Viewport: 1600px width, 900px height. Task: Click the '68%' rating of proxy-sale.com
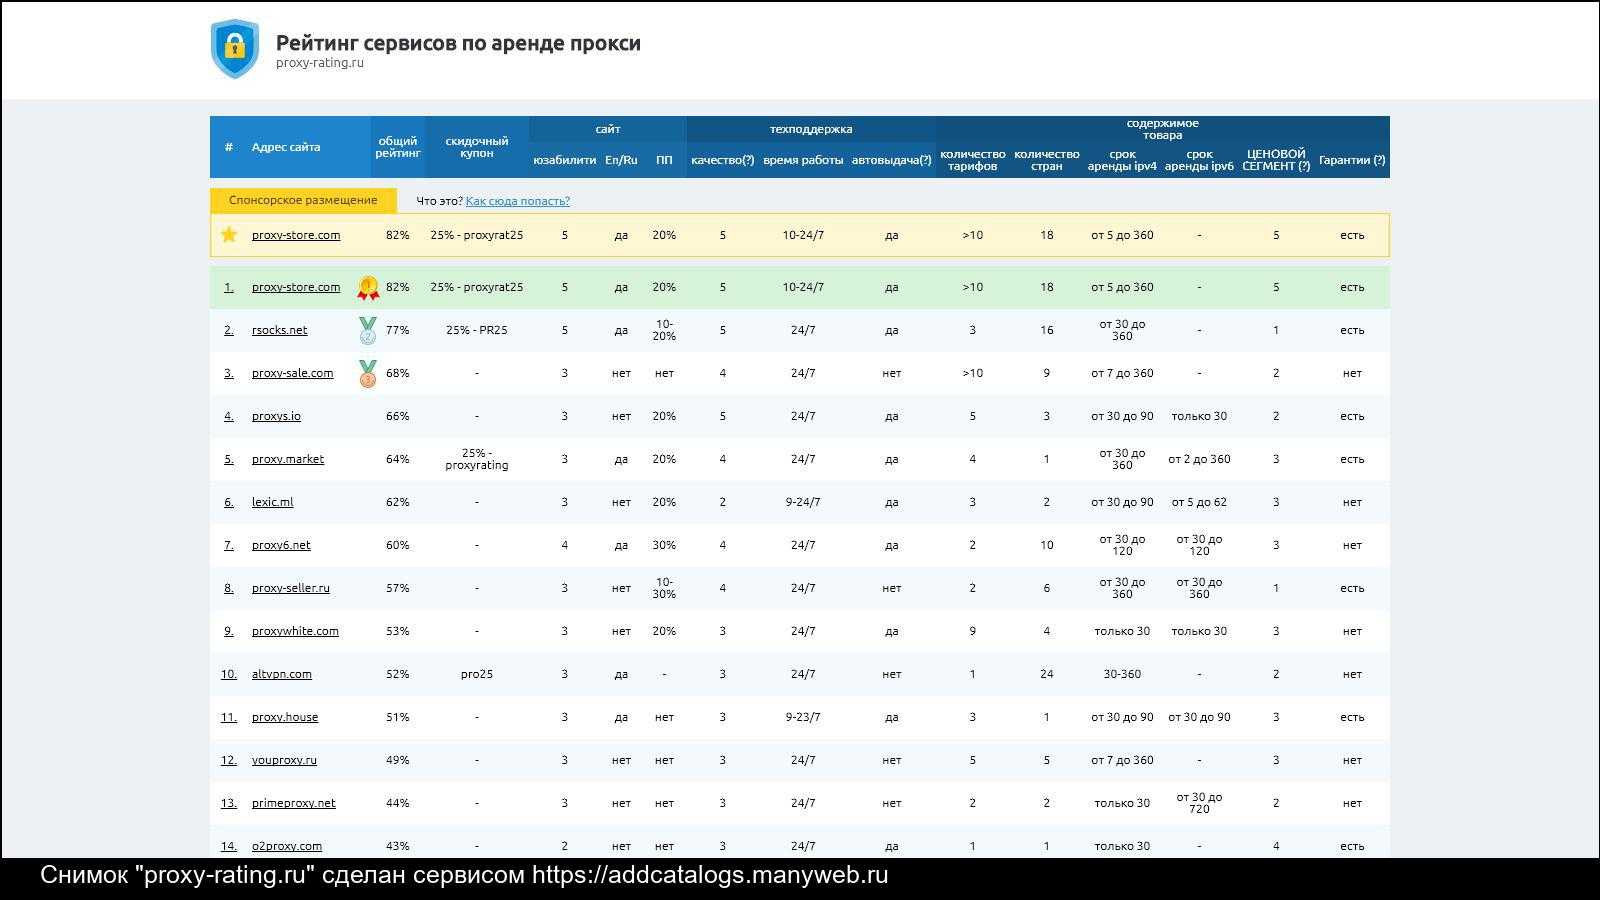point(398,373)
